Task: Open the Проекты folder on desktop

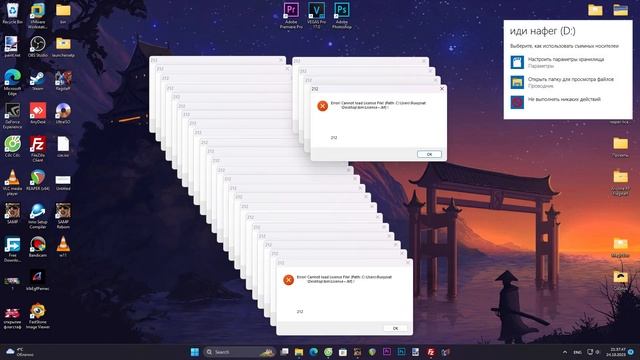Action: 620,147
